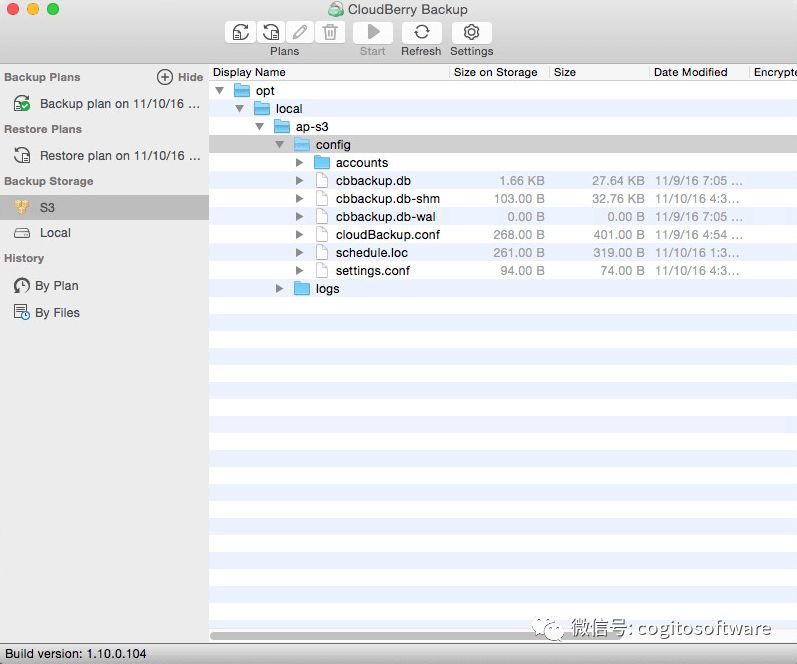
Task: Select S3 backup storage
Action: pyautogui.click(x=104, y=207)
